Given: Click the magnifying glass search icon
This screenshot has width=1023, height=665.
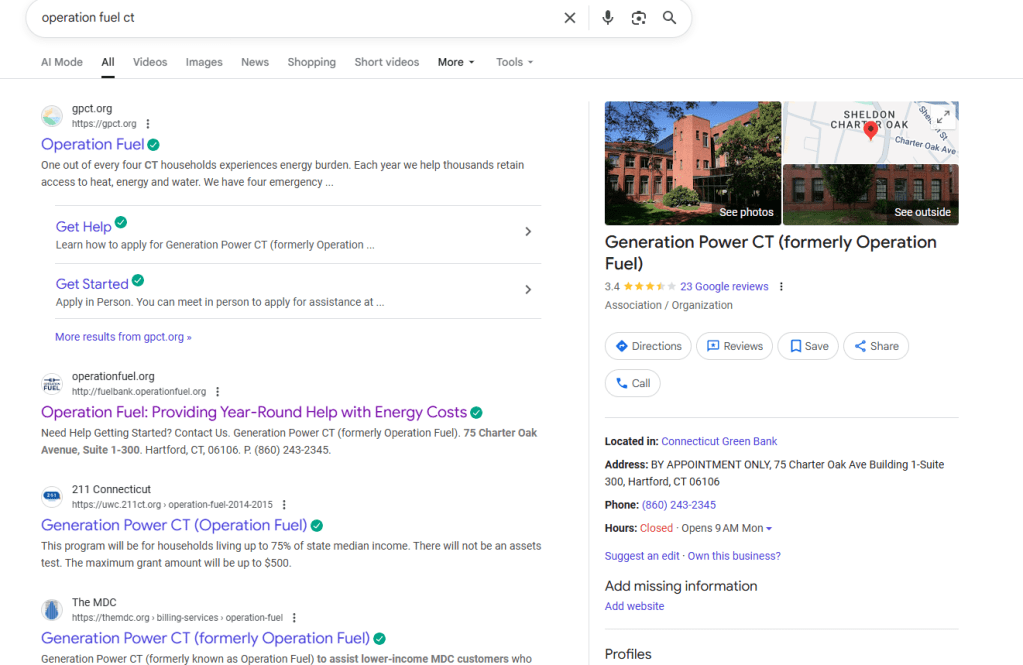Looking at the screenshot, I should pos(669,18).
